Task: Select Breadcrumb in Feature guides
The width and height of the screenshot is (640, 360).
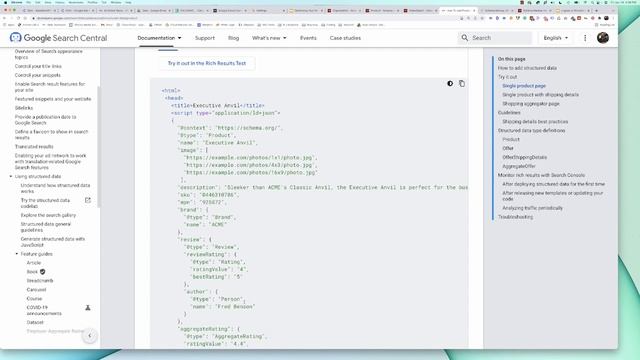Action: click(40, 281)
